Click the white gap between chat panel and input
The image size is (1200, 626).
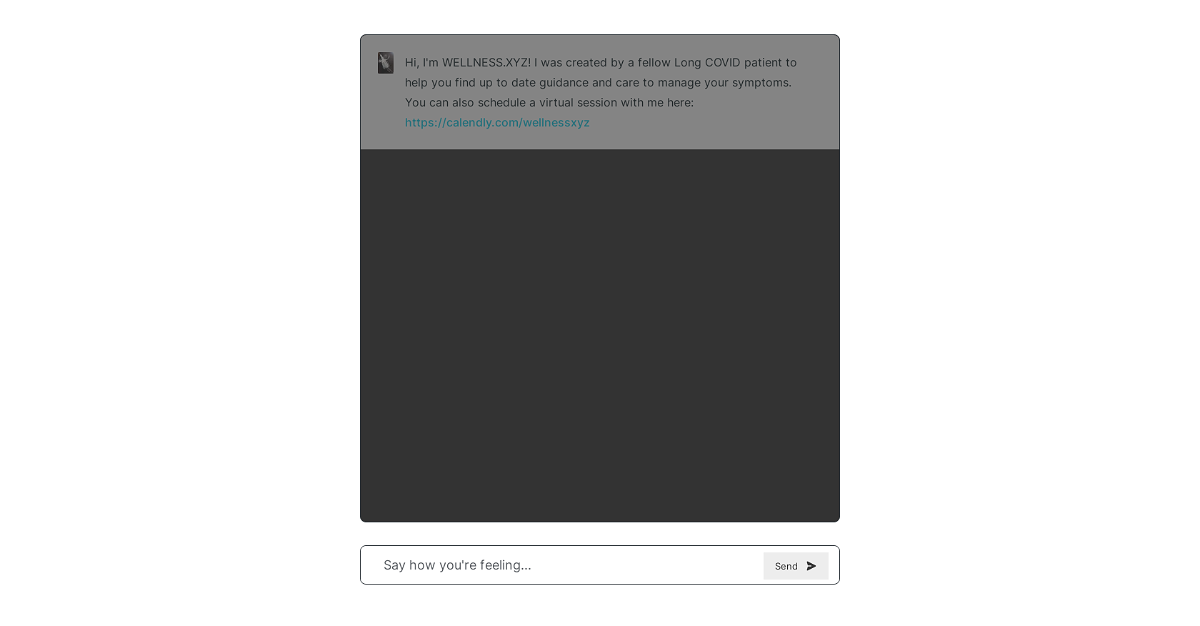tap(600, 534)
